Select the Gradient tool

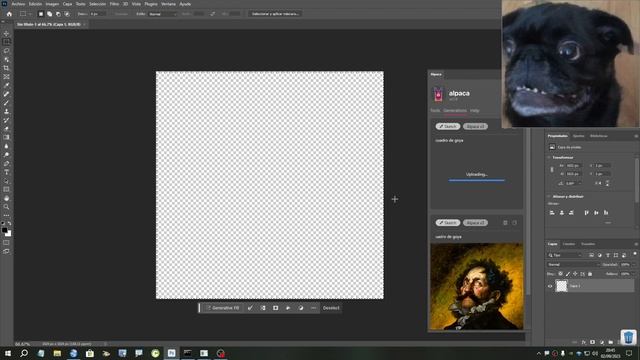[x=6, y=138]
